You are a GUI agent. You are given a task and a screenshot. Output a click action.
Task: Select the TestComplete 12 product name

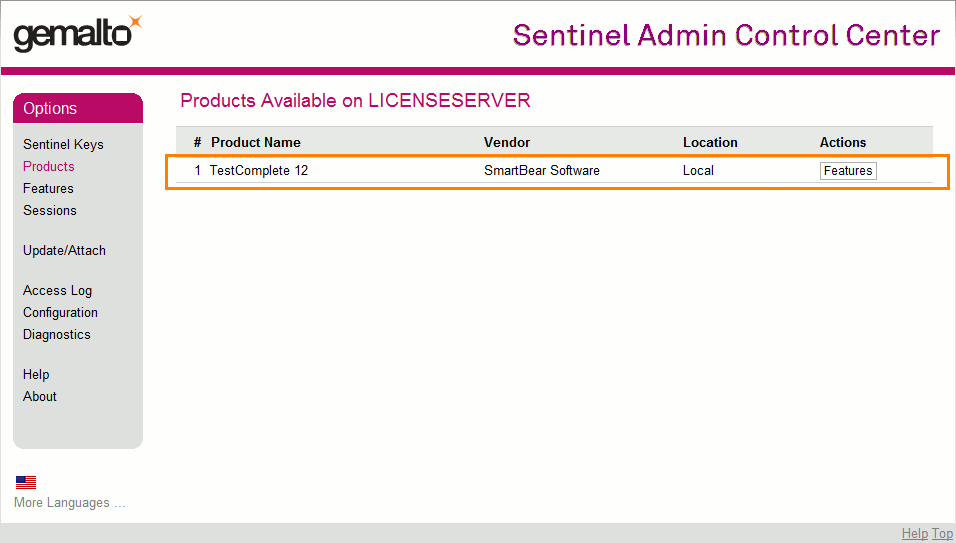pos(259,170)
